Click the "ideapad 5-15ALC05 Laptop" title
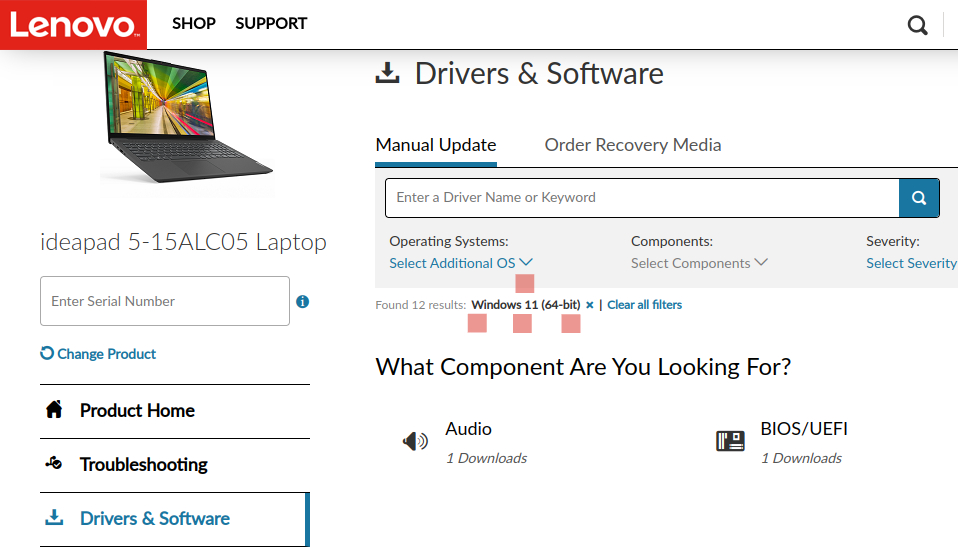Viewport: 958px width, 547px height. [183, 242]
